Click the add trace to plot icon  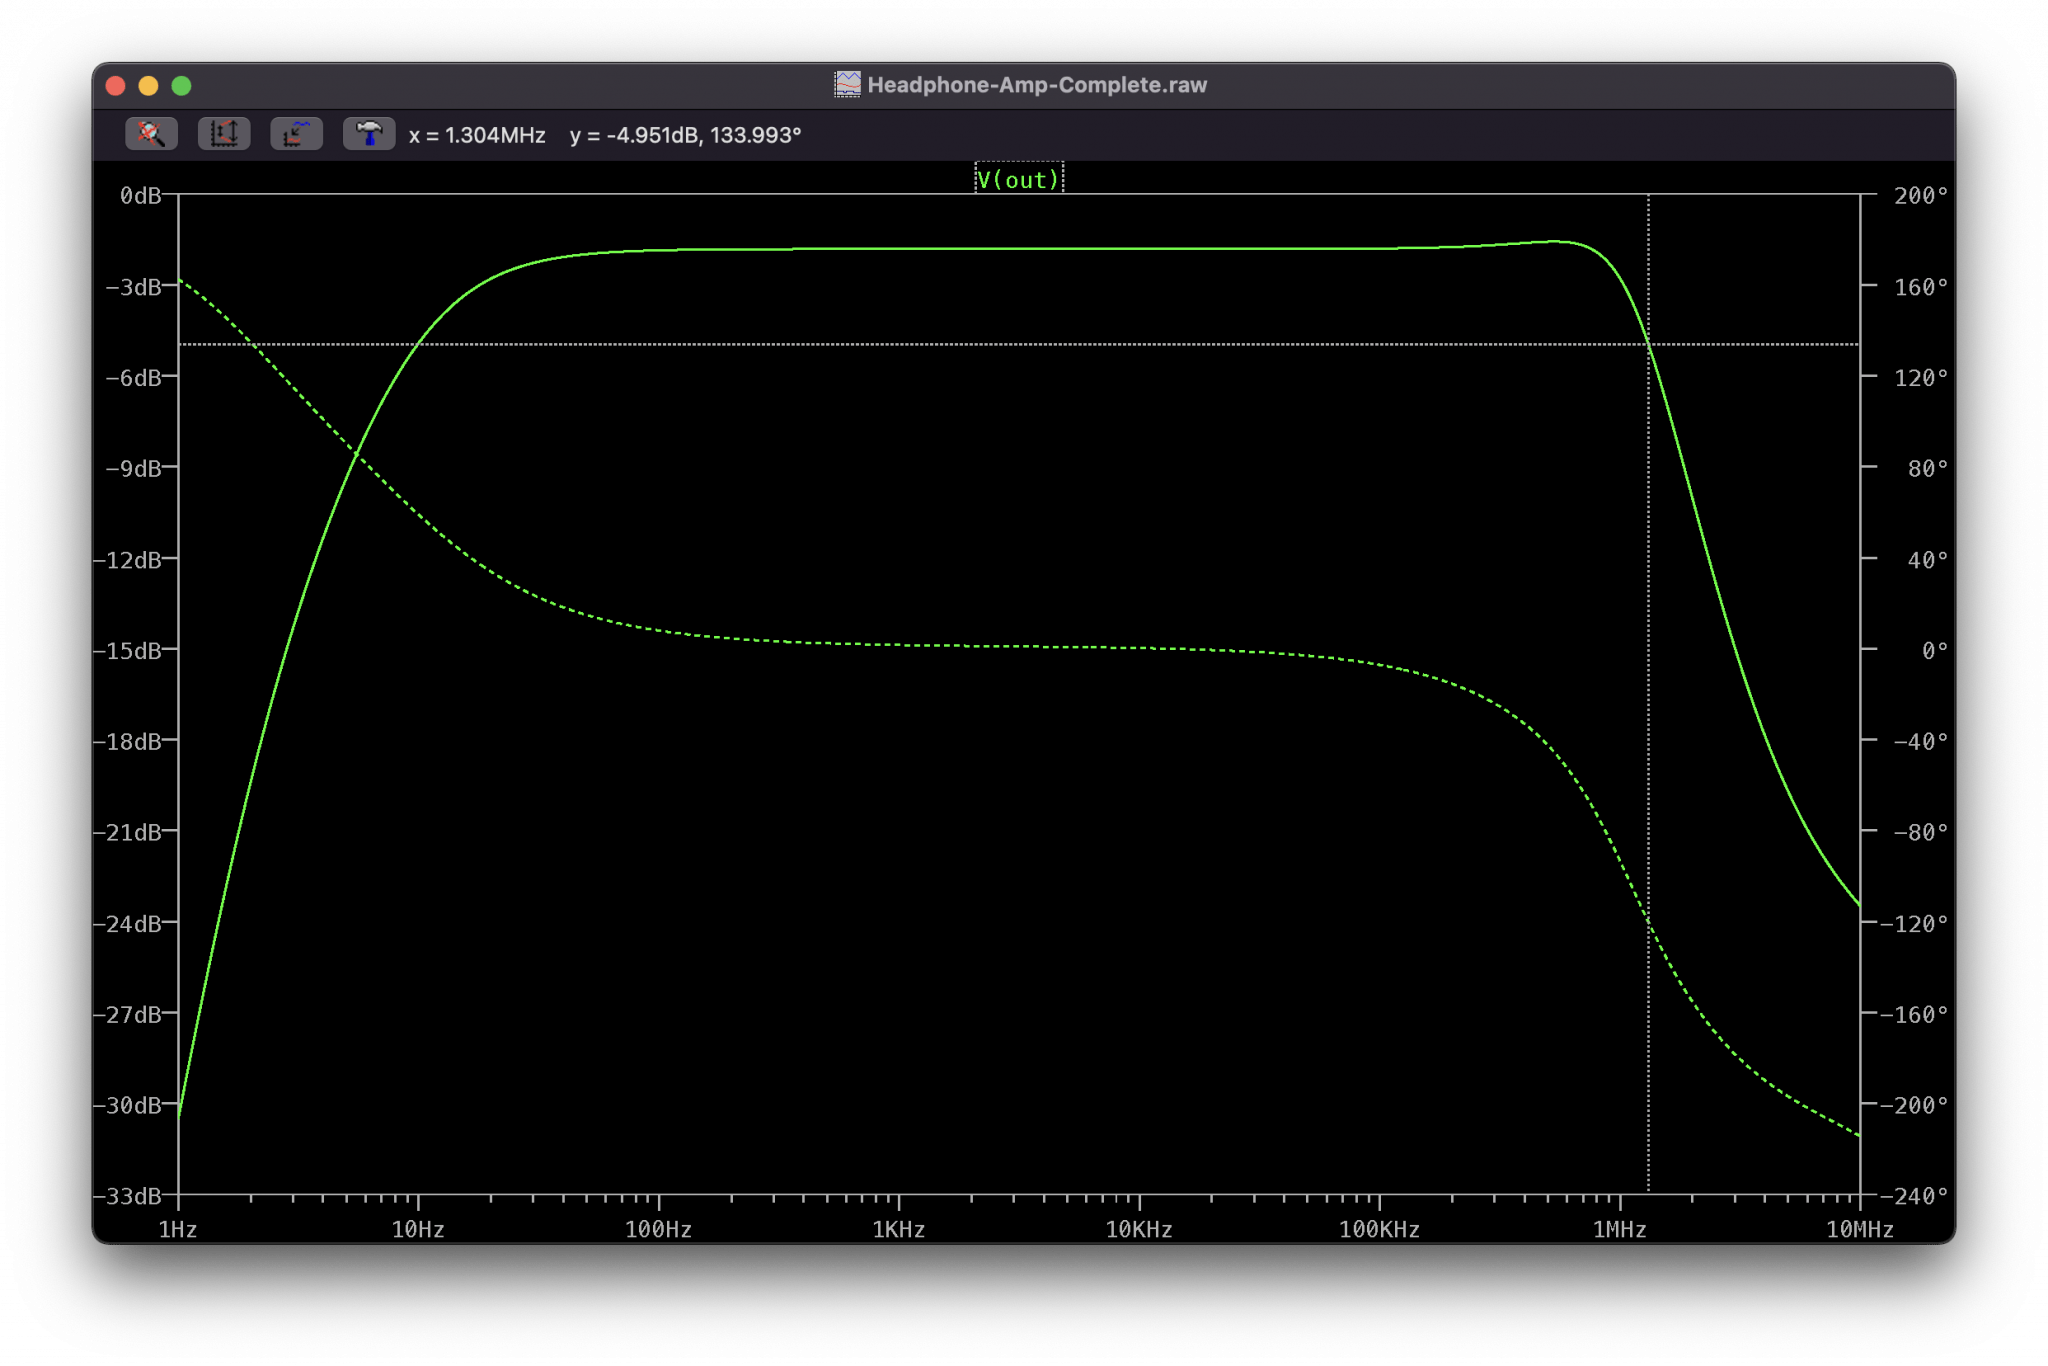pos(296,134)
